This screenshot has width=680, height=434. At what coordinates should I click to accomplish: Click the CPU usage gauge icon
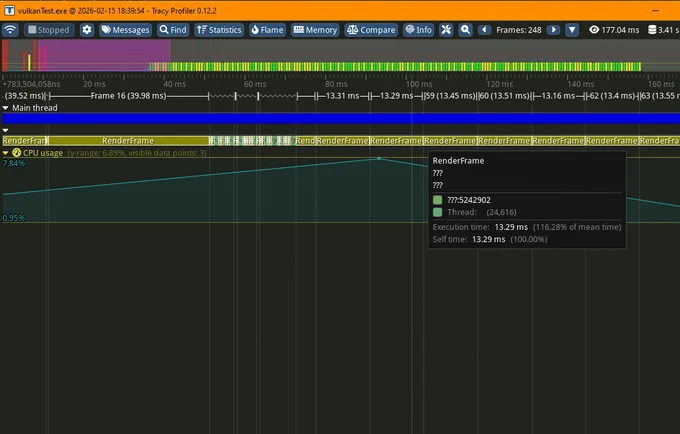[x=16, y=153]
